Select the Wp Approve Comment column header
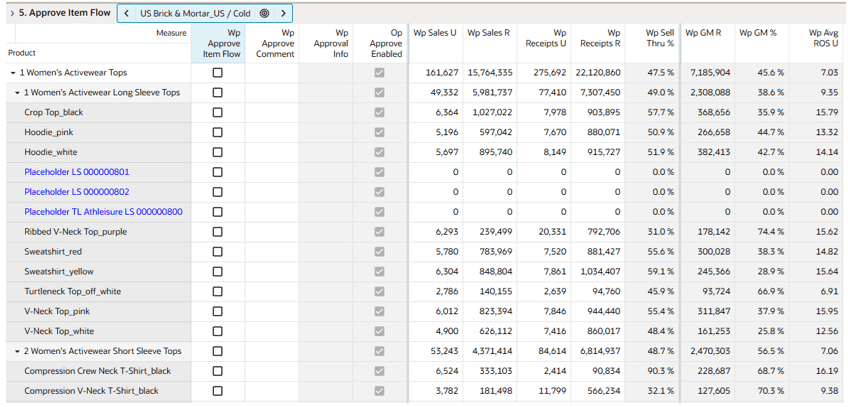The height and width of the screenshot is (407, 848). coord(272,43)
